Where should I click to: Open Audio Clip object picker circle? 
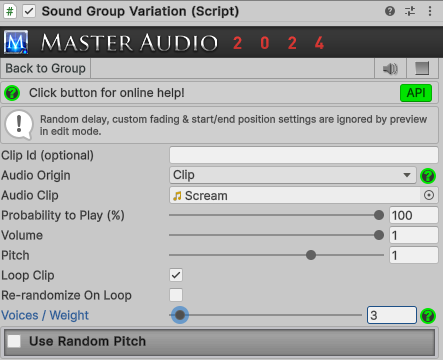point(429,195)
